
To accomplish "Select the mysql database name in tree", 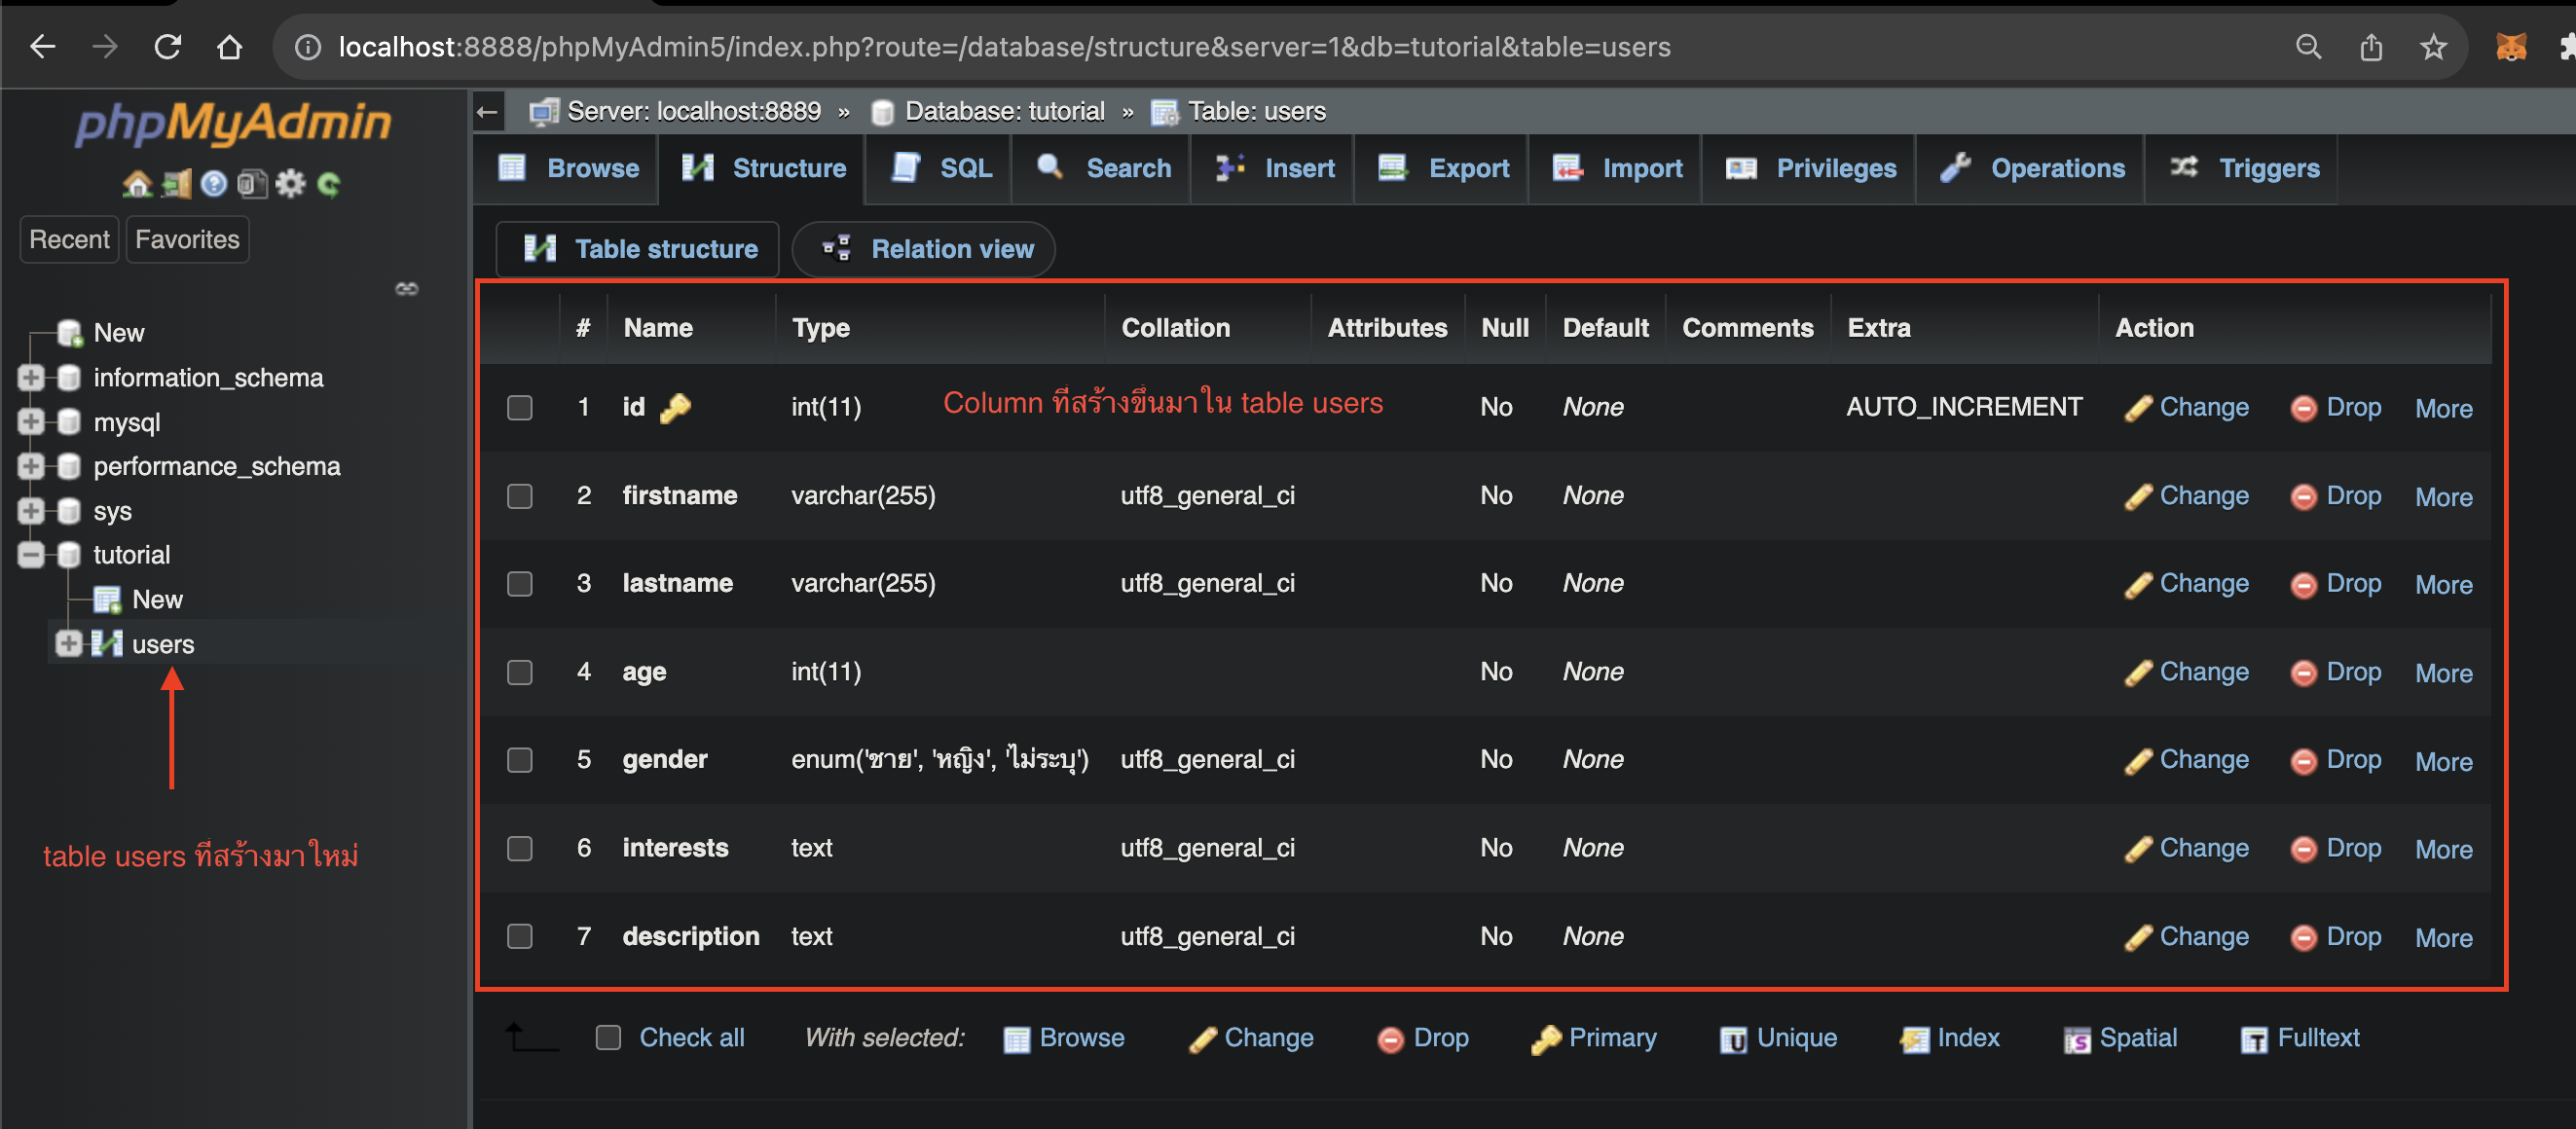I will click(x=127, y=422).
